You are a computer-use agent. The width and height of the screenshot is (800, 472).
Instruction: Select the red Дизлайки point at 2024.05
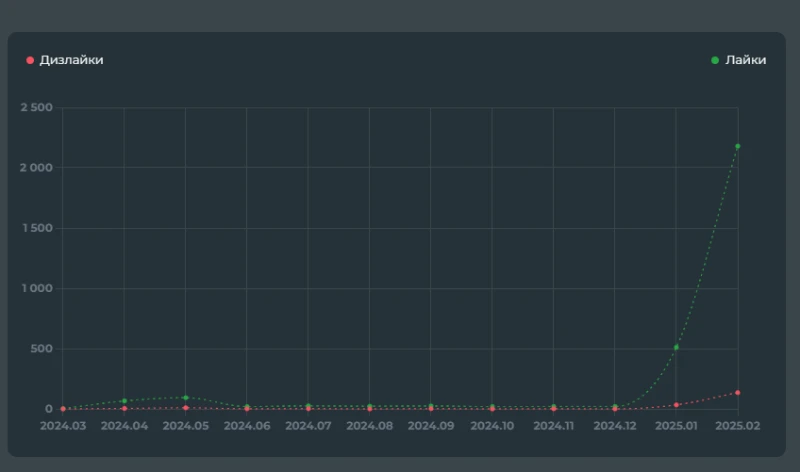tap(185, 408)
